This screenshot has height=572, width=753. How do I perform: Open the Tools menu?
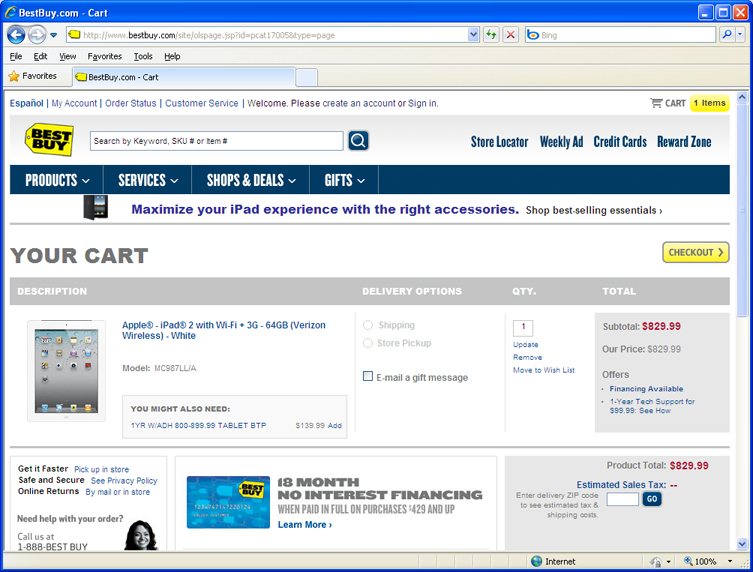point(143,56)
